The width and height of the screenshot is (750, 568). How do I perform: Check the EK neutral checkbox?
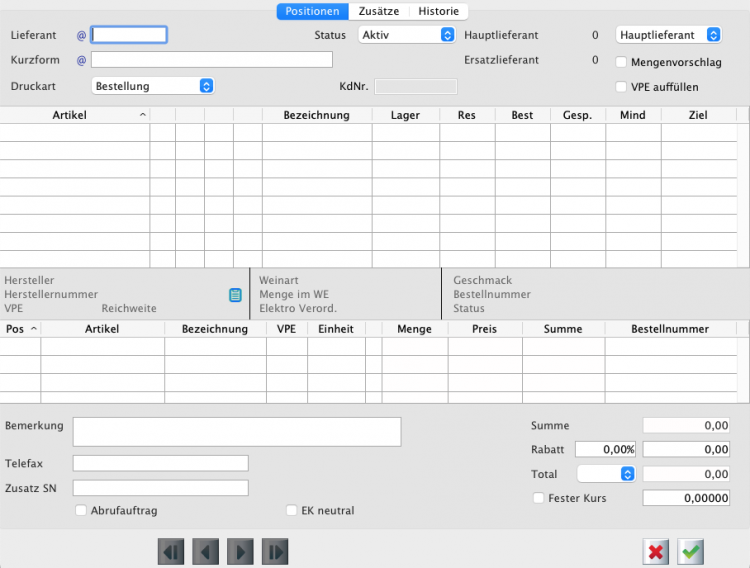(x=292, y=511)
